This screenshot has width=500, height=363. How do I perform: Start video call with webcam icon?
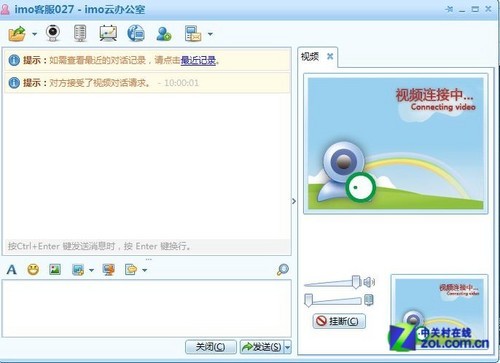[x=53, y=33]
